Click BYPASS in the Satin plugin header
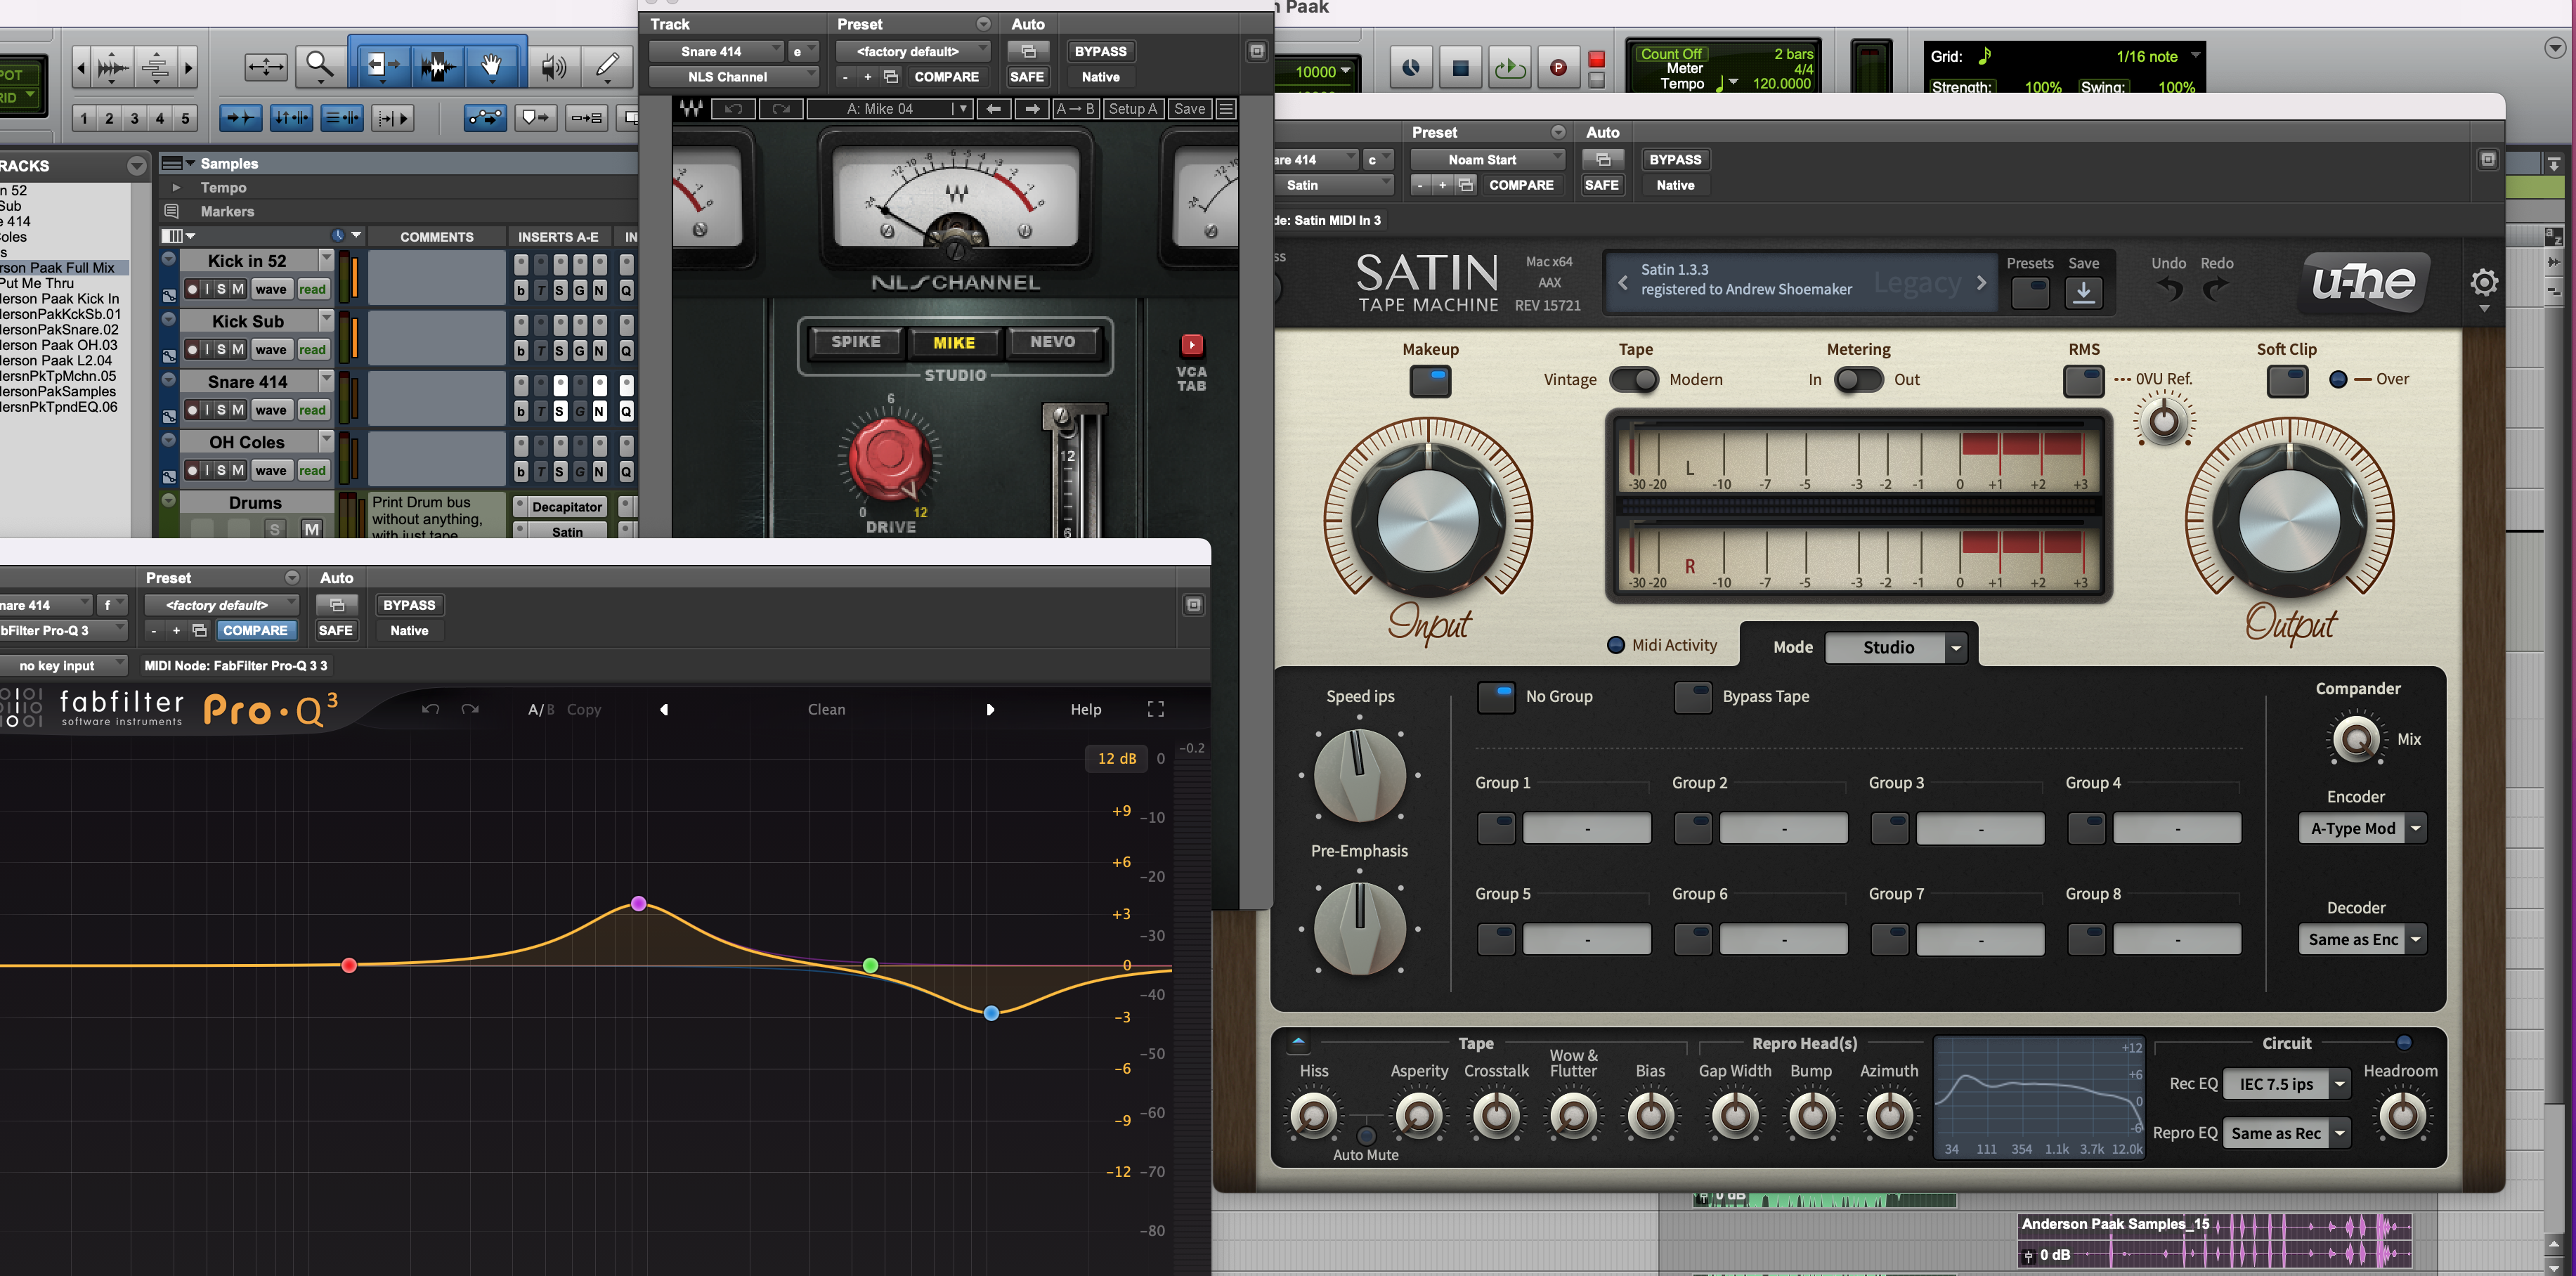This screenshot has width=2576, height=1276. [1675, 159]
